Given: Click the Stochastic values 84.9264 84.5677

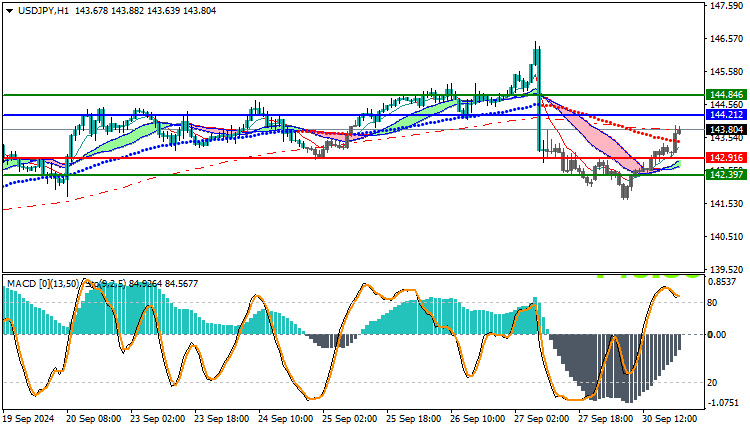Looking at the screenshot, I should [164, 284].
